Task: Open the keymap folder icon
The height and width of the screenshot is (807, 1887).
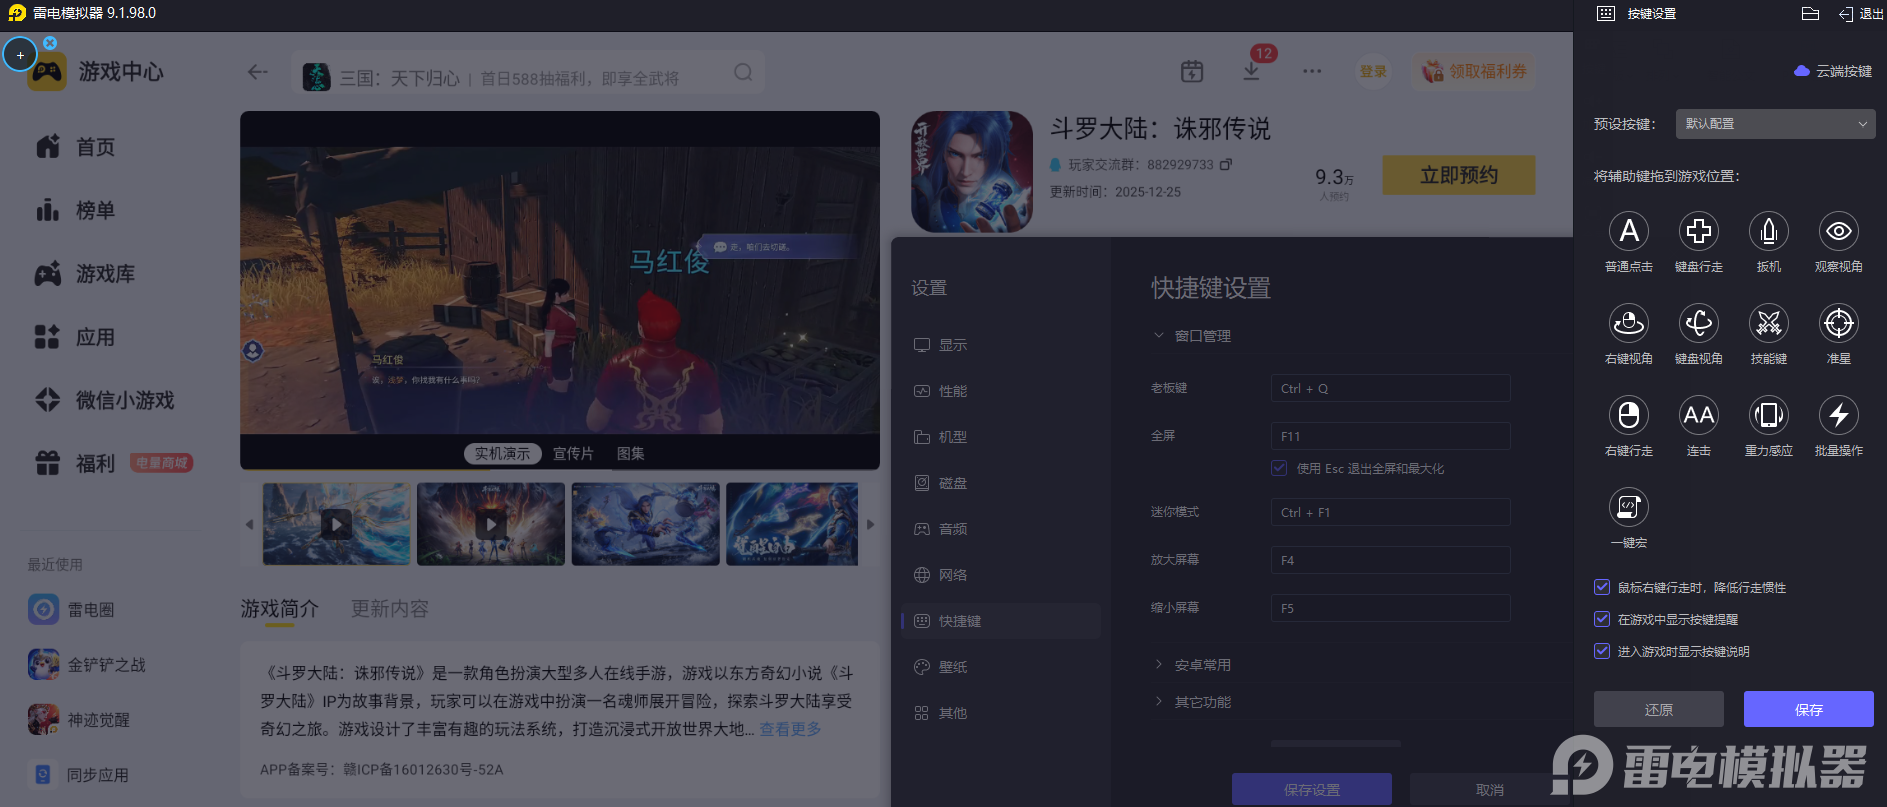Action: [1810, 14]
